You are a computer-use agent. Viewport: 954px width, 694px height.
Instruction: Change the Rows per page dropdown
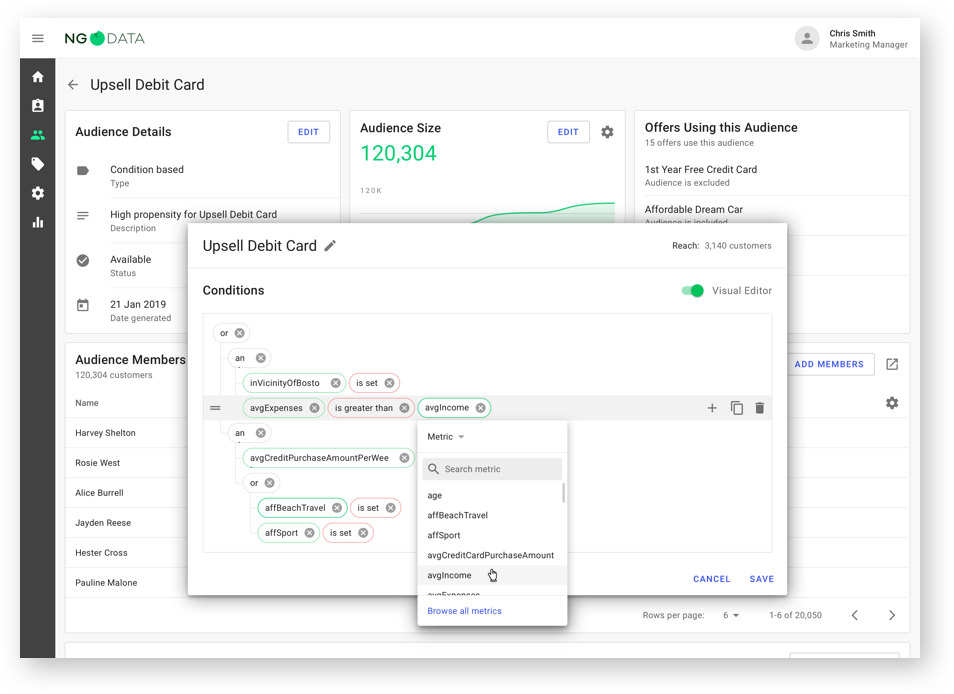pyautogui.click(x=733, y=615)
